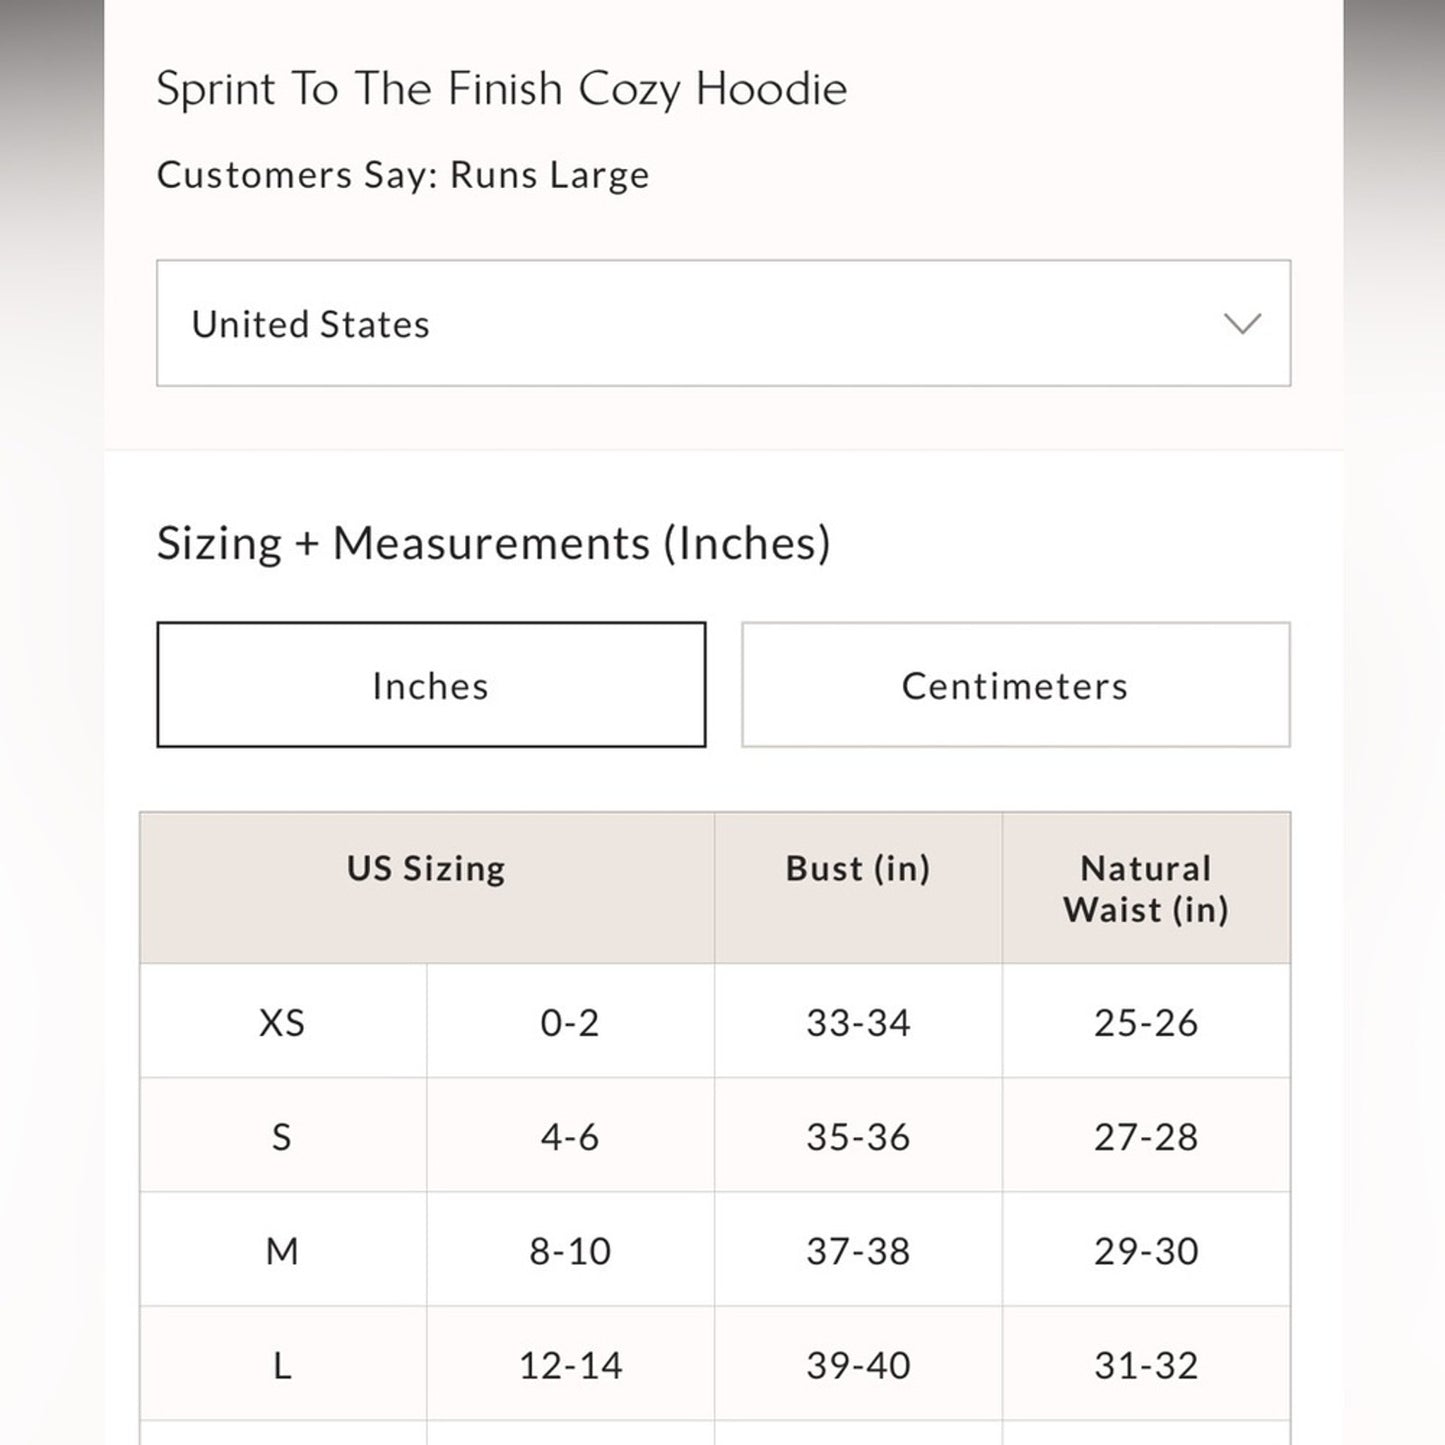This screenshot has height=1445, width=1445.
Task: Toggle measurement units to Centimeters
Action: (x=1014, y=684)
